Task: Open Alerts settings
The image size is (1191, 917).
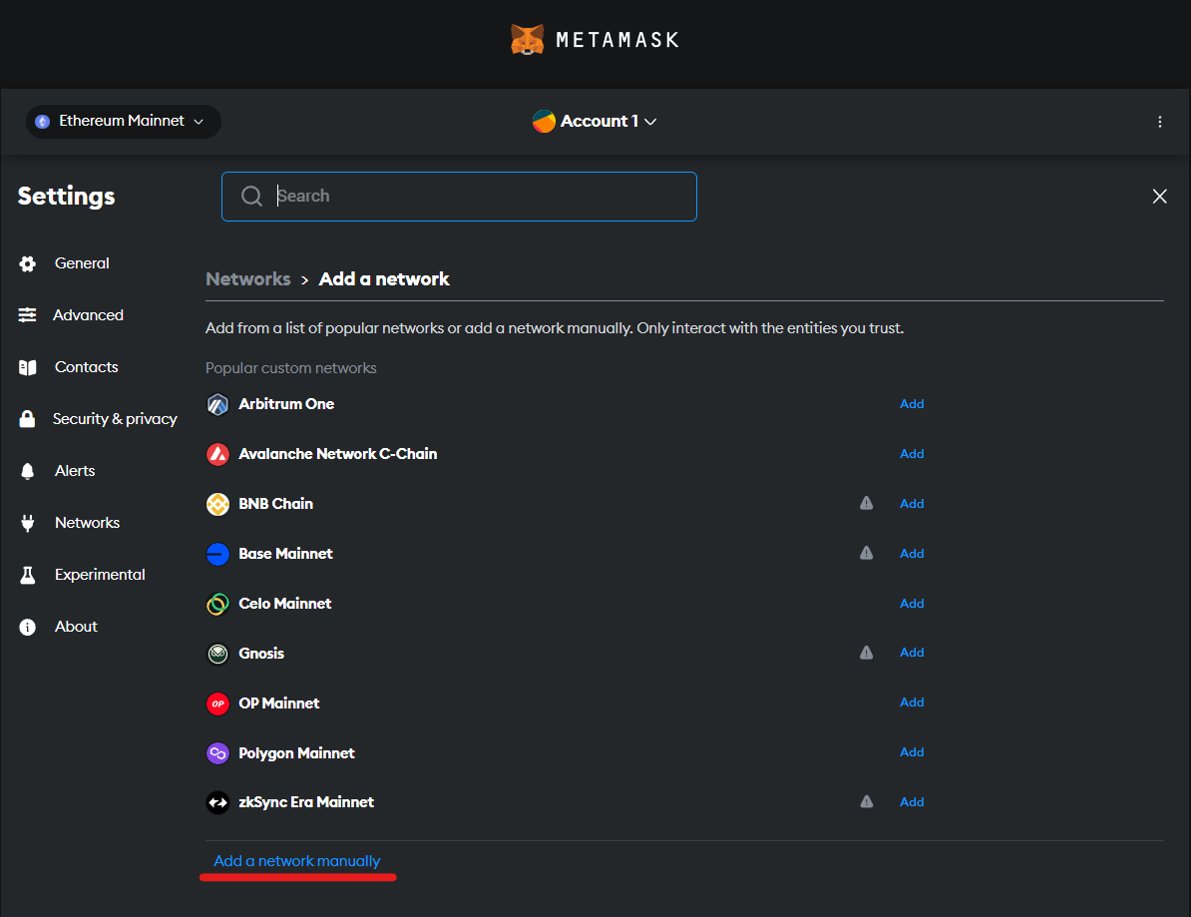Action: coord(74,471)
